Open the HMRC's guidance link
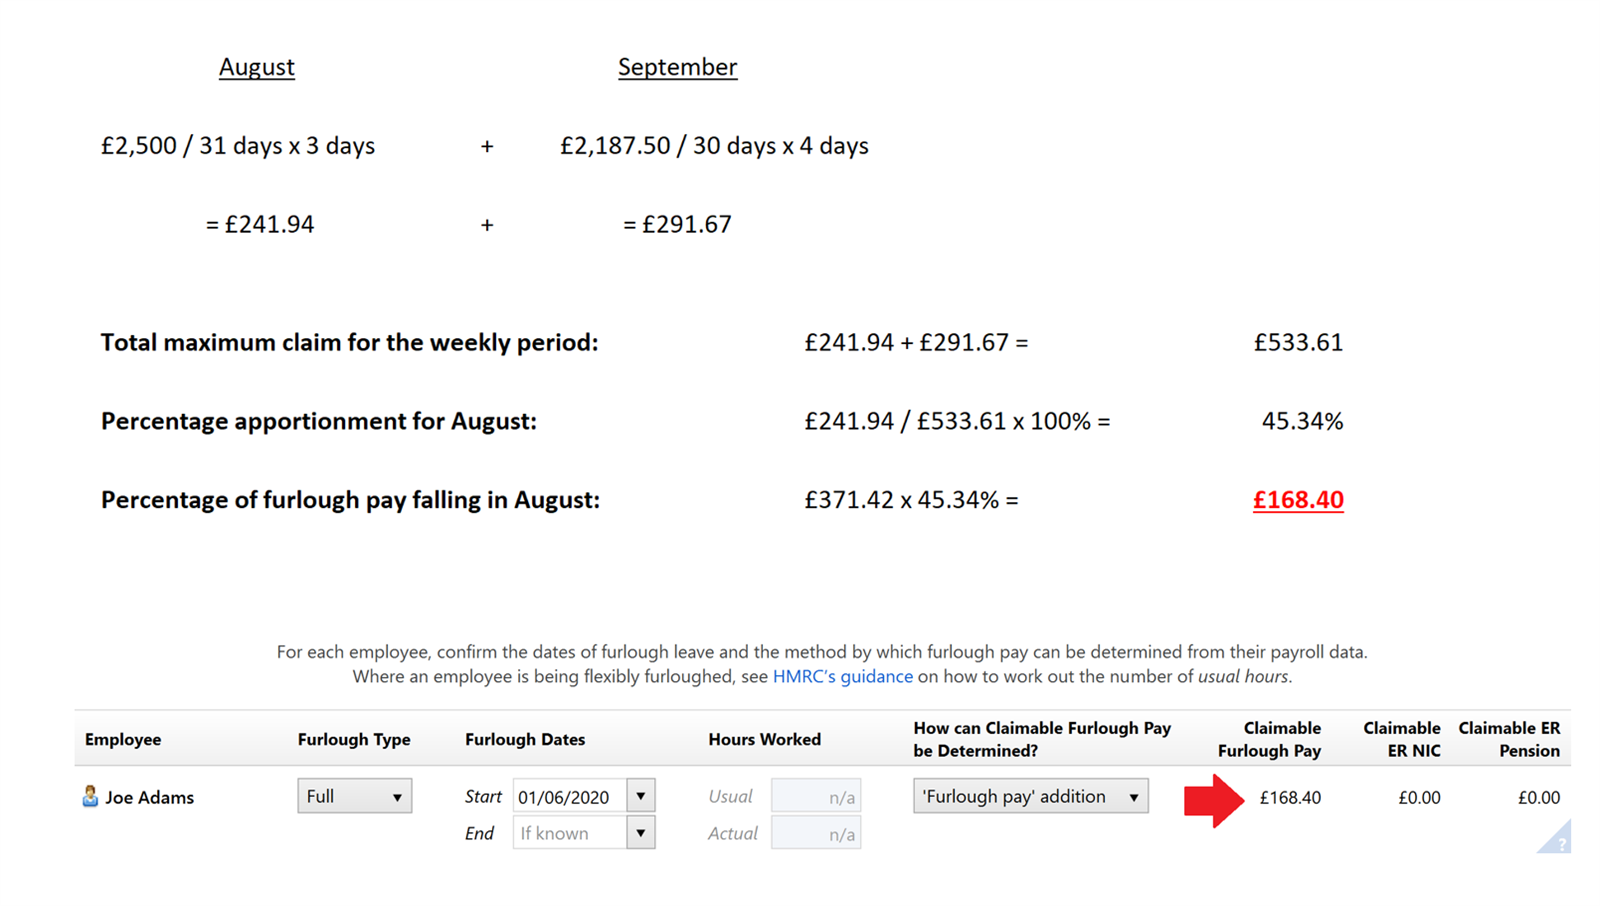 pyautogui.click(x=842, y=676)
